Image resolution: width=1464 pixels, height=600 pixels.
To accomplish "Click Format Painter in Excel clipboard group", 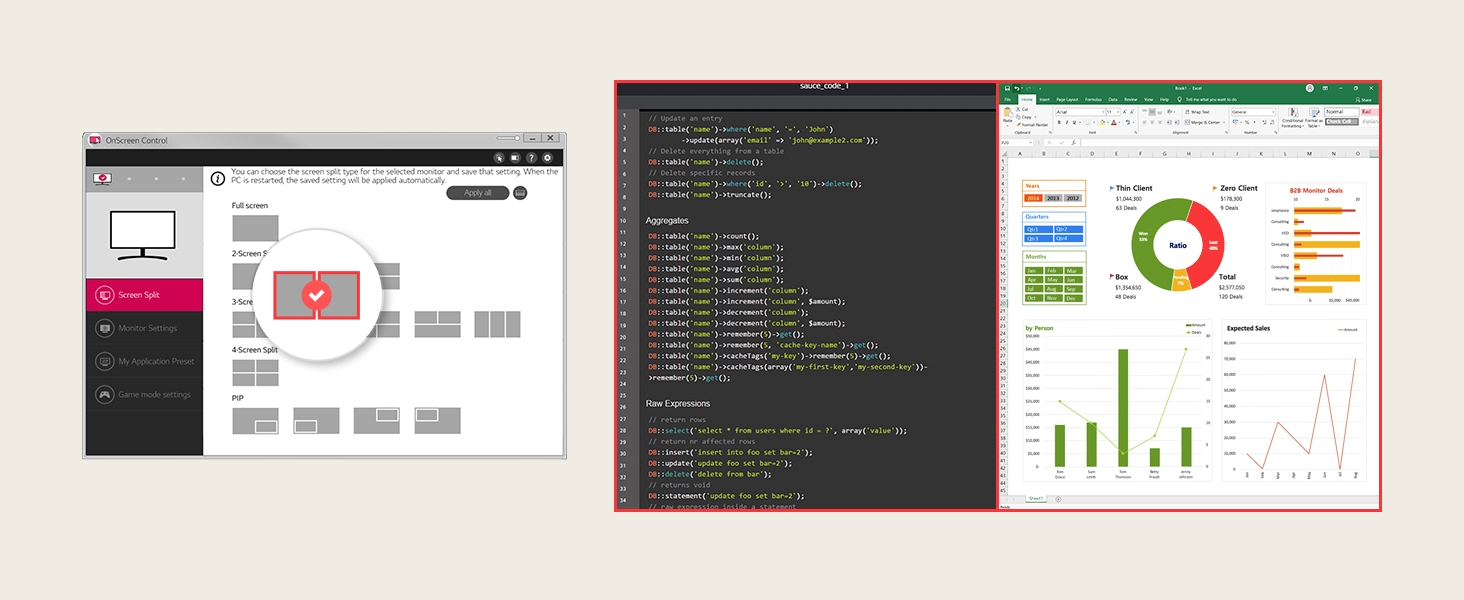I will point(1032,125).
